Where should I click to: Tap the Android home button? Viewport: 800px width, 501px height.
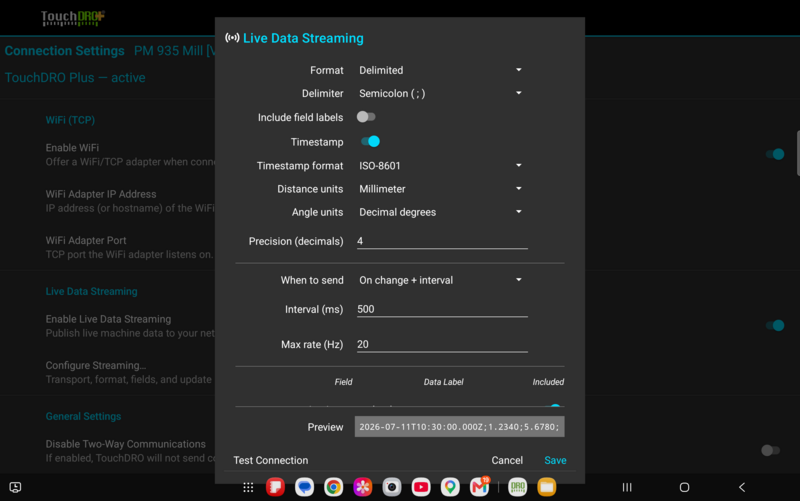tap(684, 487)
